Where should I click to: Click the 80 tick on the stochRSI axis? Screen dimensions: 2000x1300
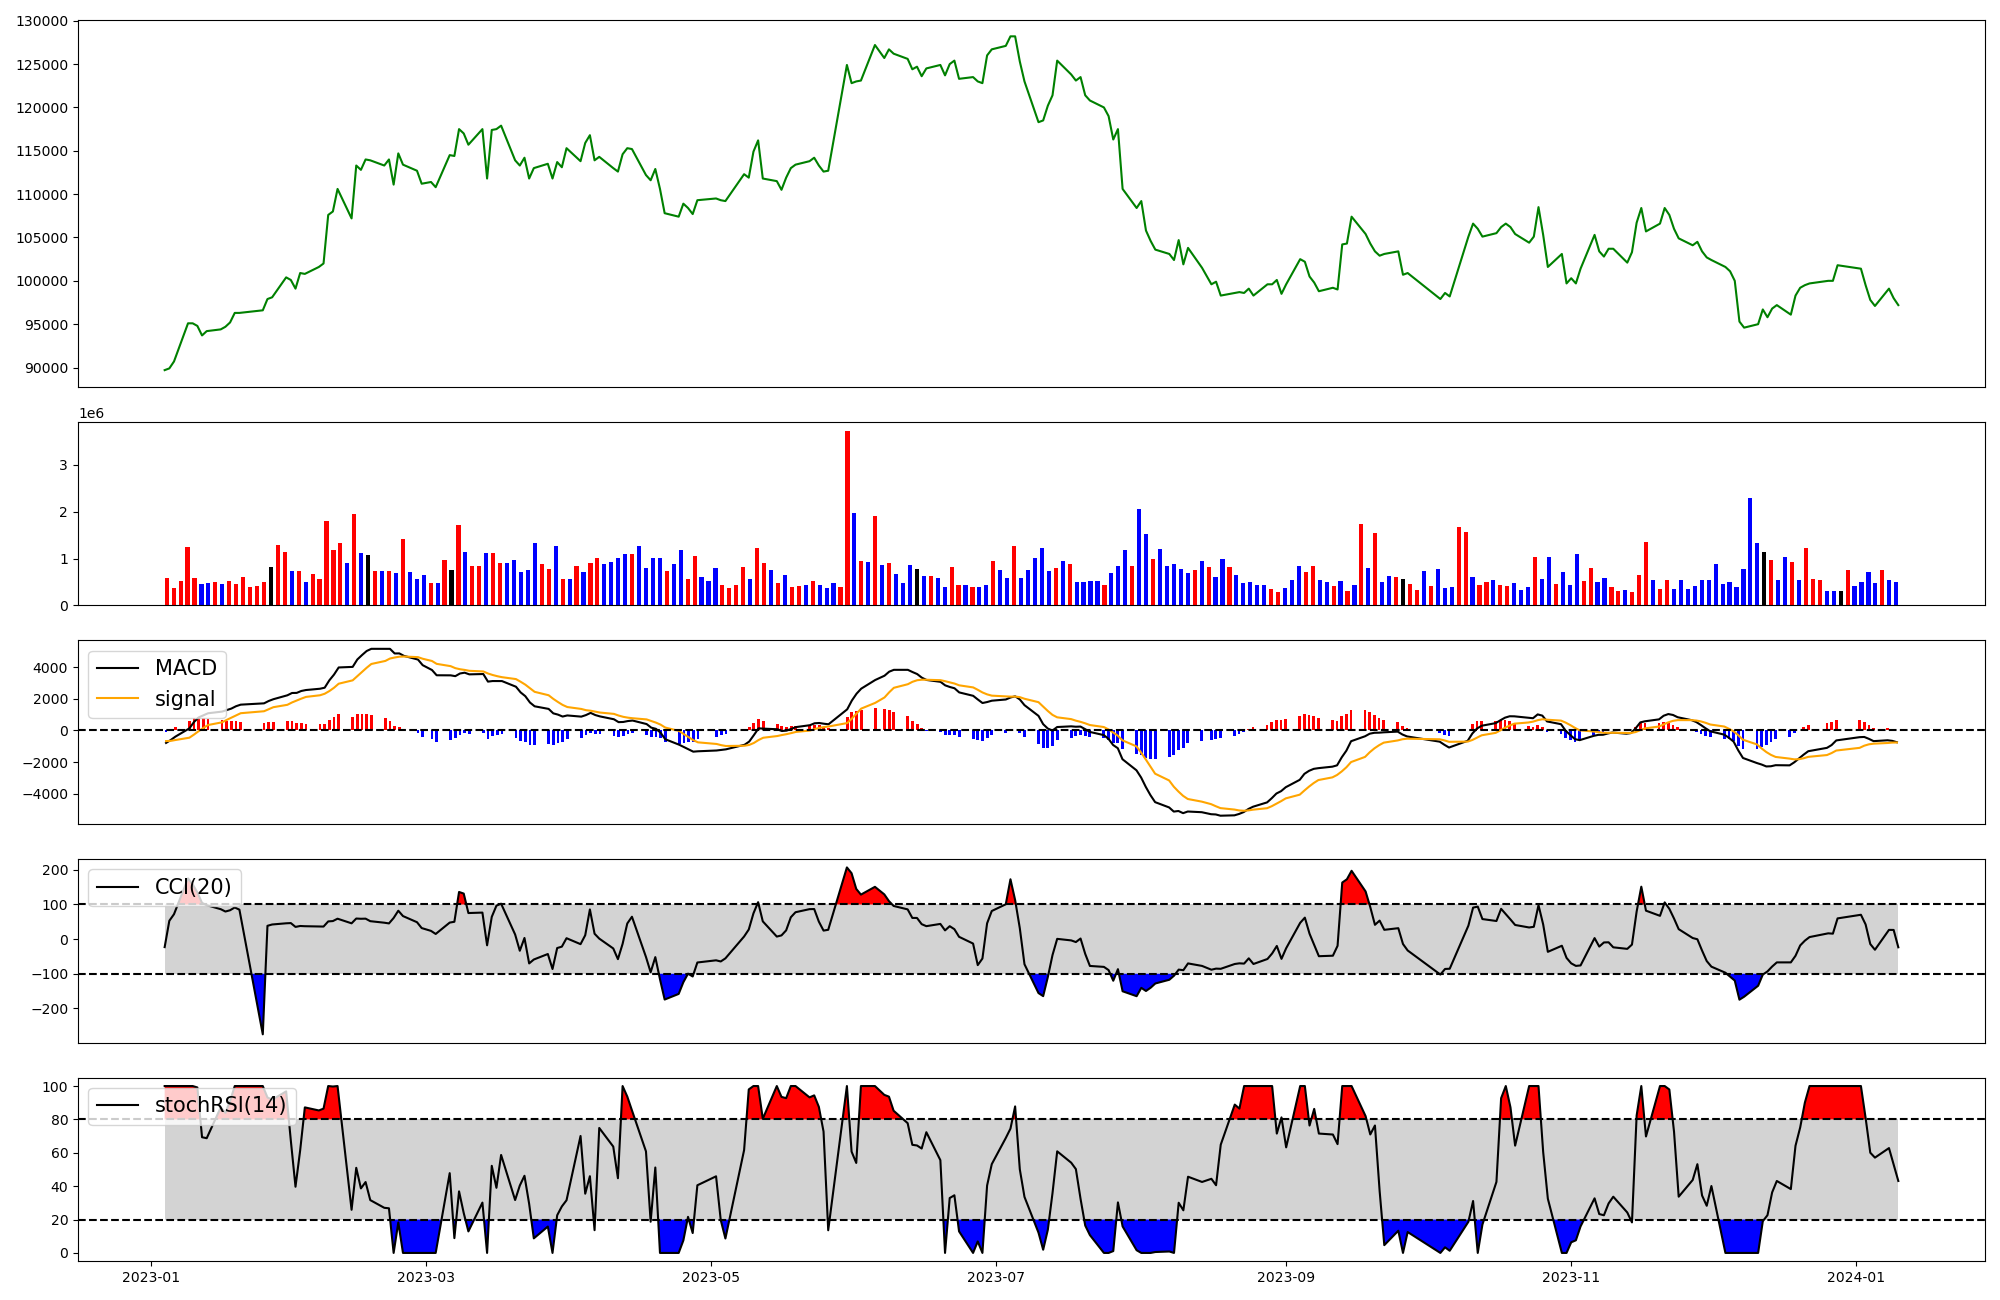pyautogui.click(x=59, y=1120)
